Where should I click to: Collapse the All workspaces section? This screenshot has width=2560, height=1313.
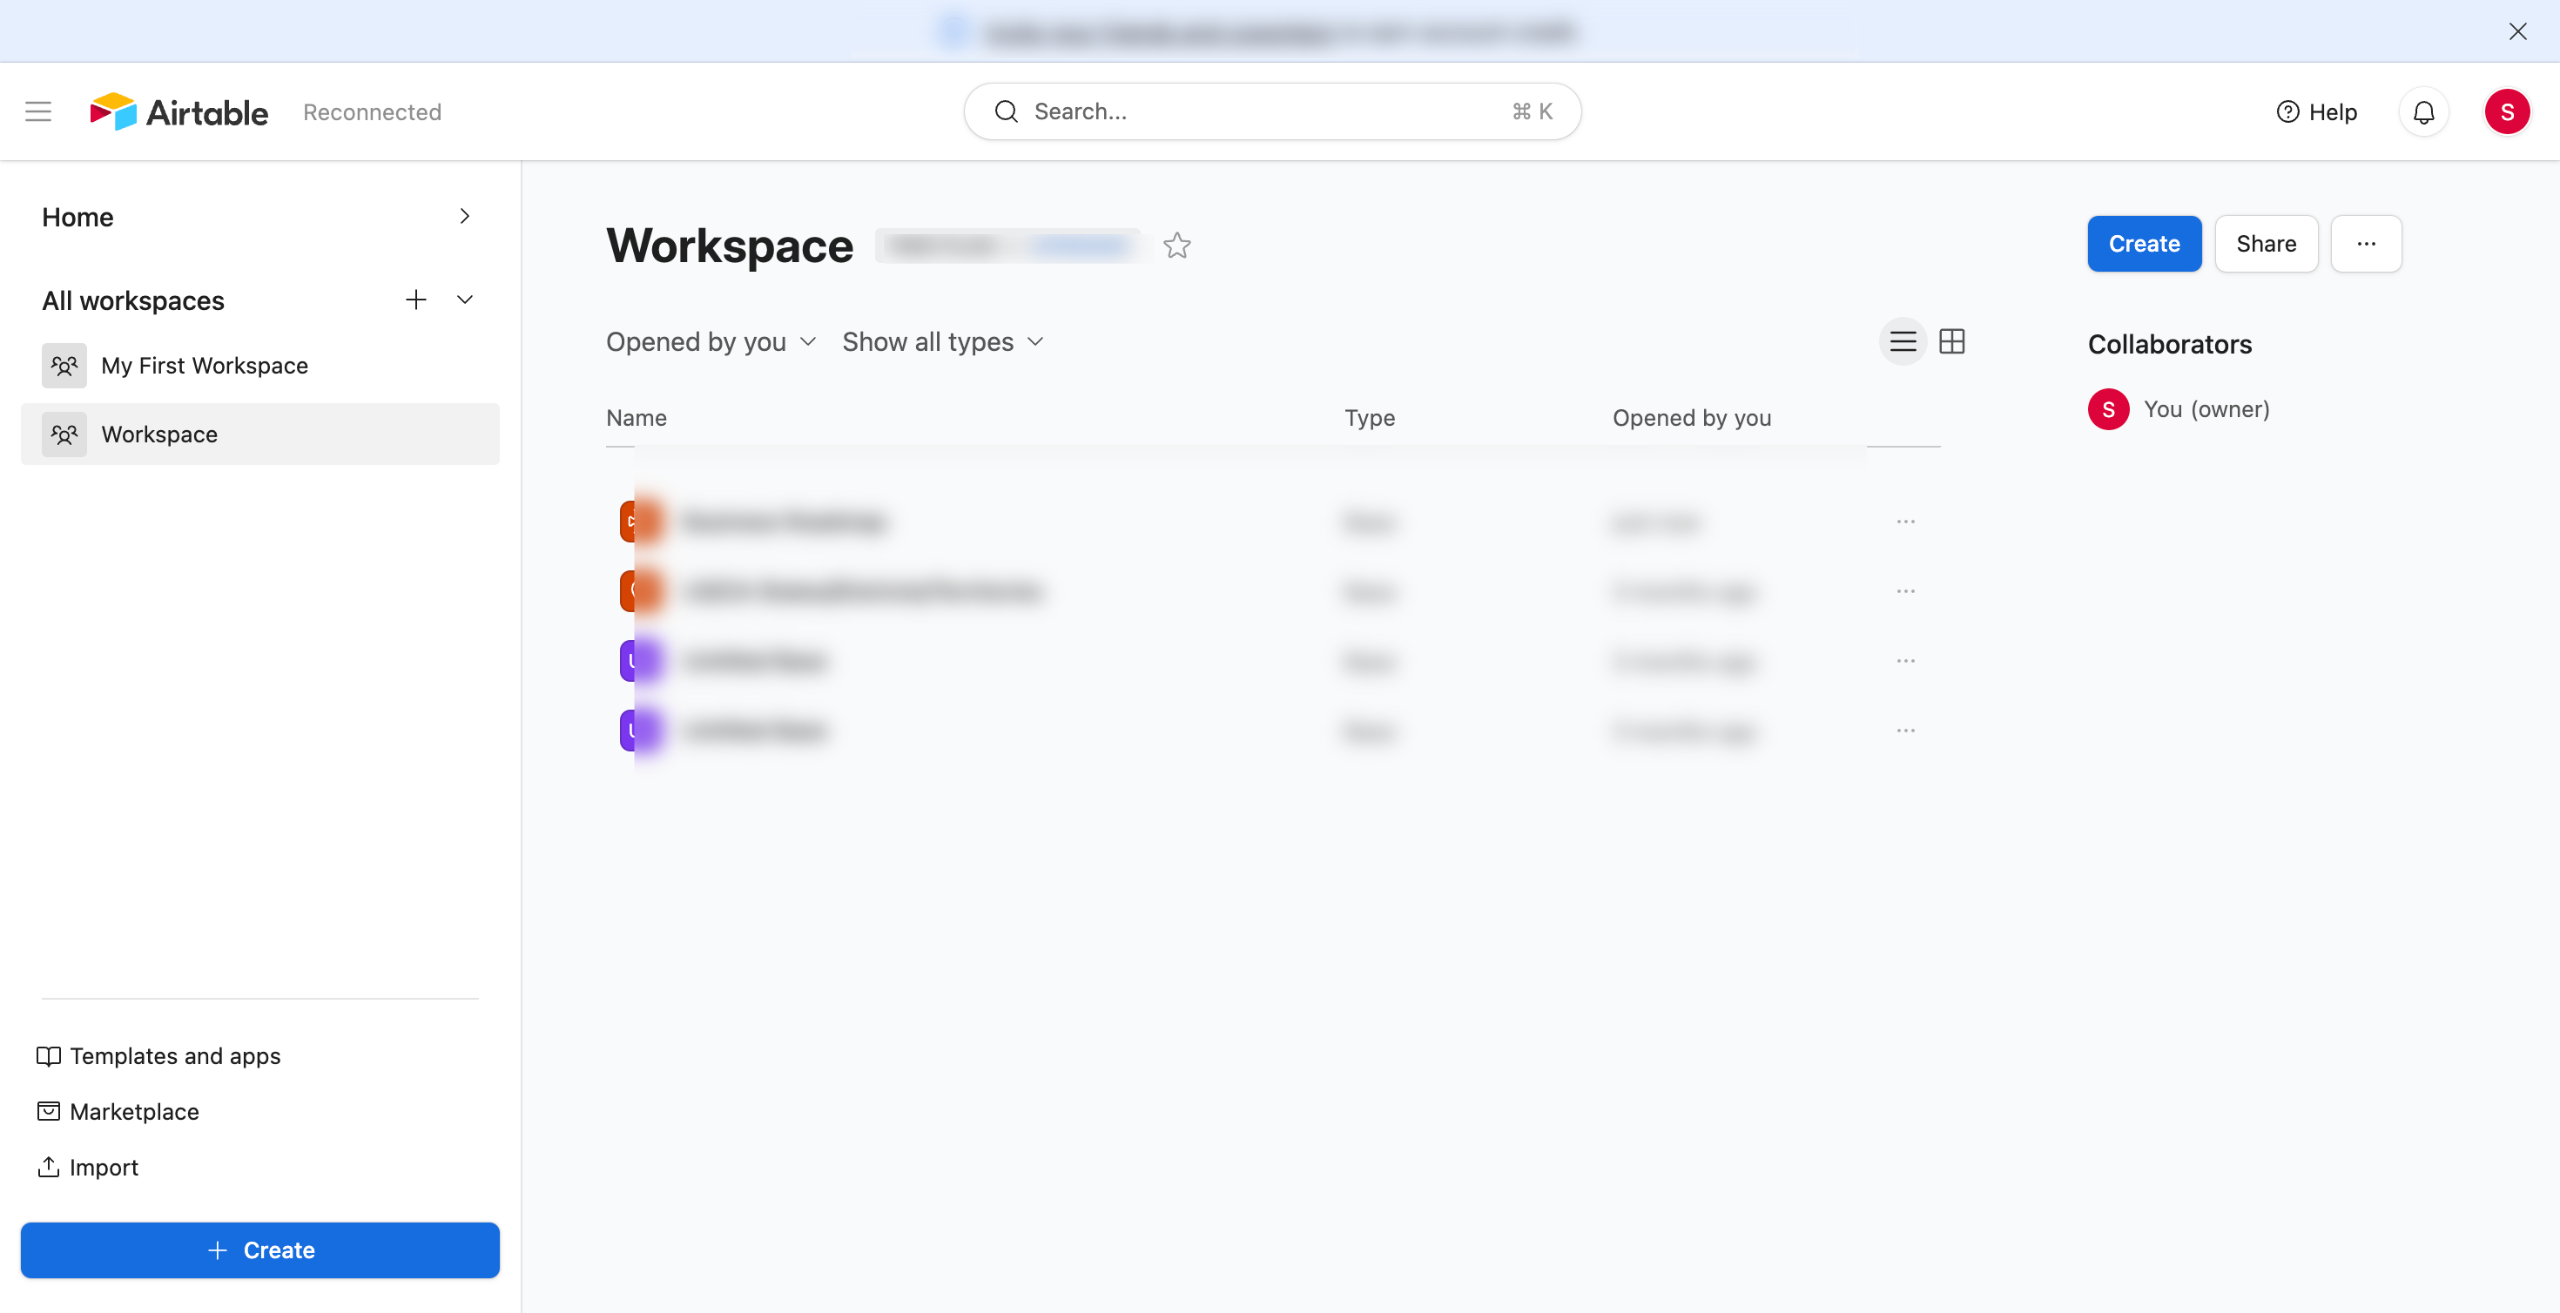pyautogui.click(x=465, y=300)
